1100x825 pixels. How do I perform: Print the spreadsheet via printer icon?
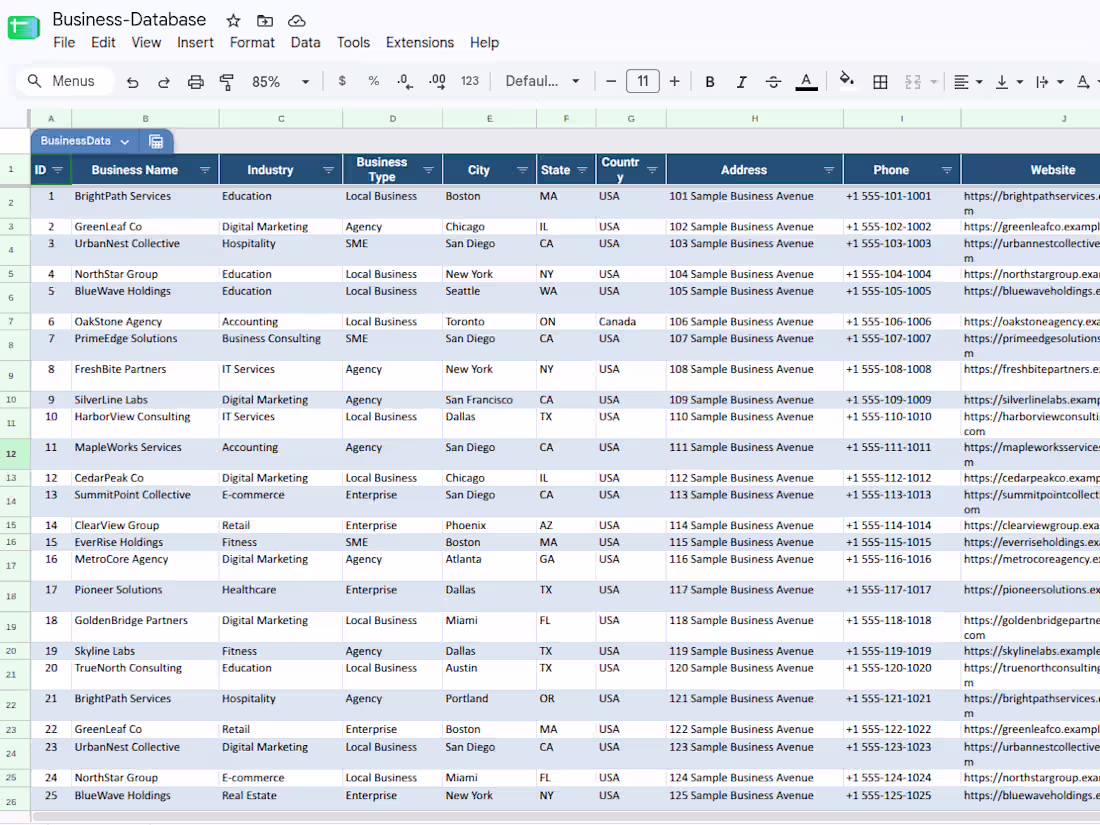click(x=196, y=82)
